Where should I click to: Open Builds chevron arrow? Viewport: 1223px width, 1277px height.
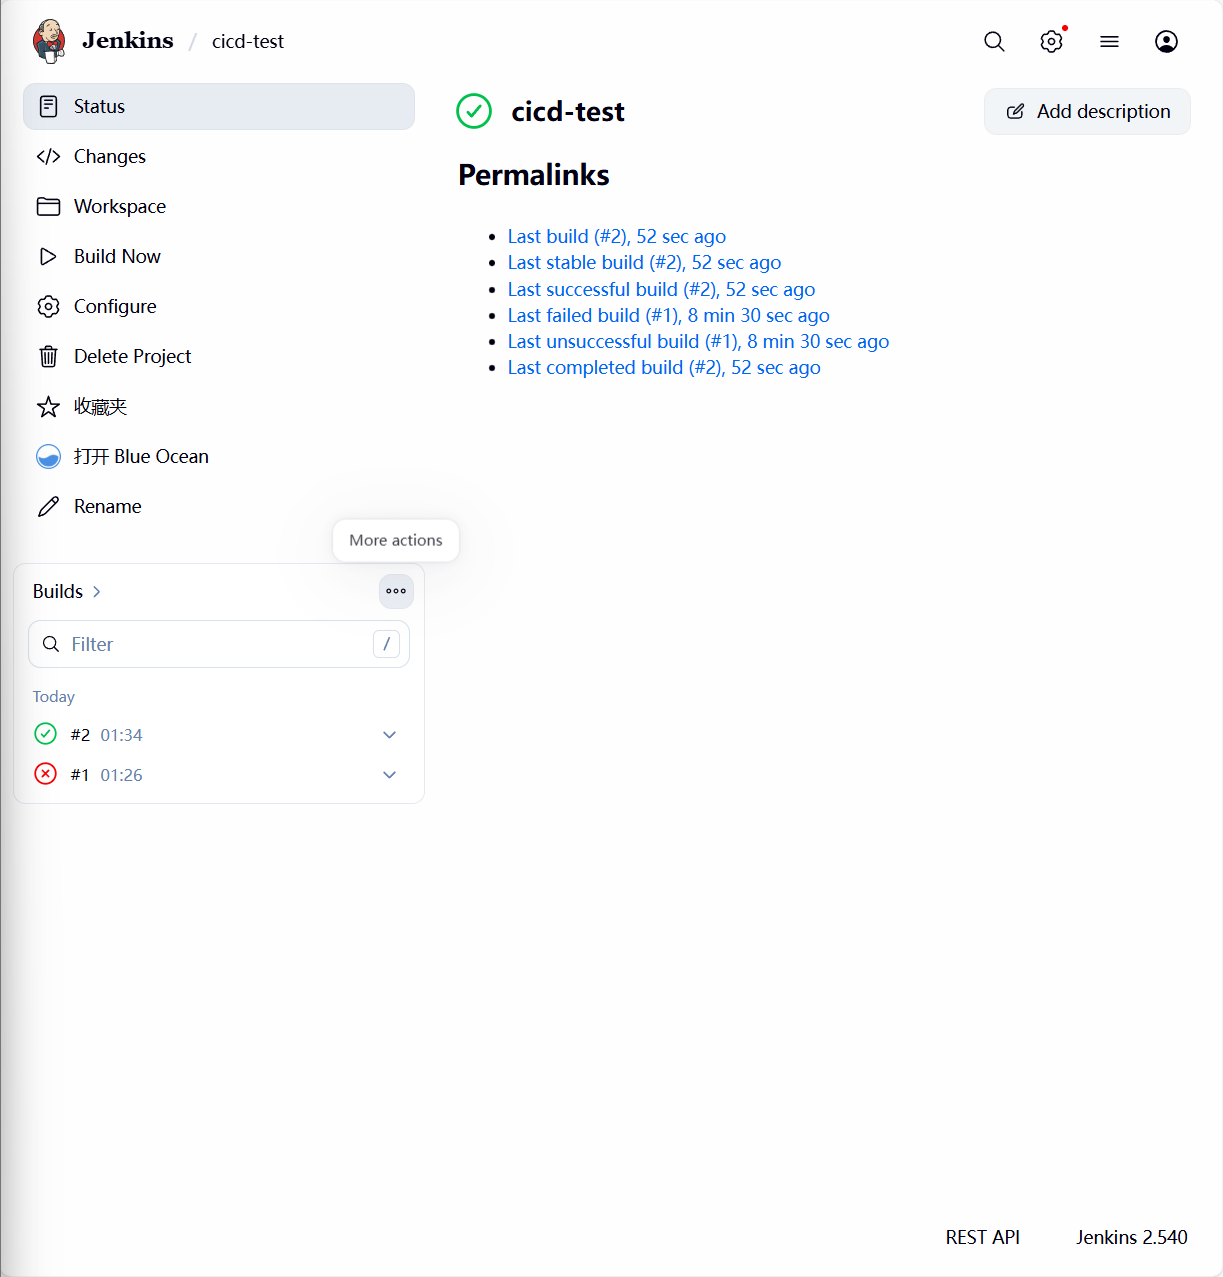coord(96,592)
